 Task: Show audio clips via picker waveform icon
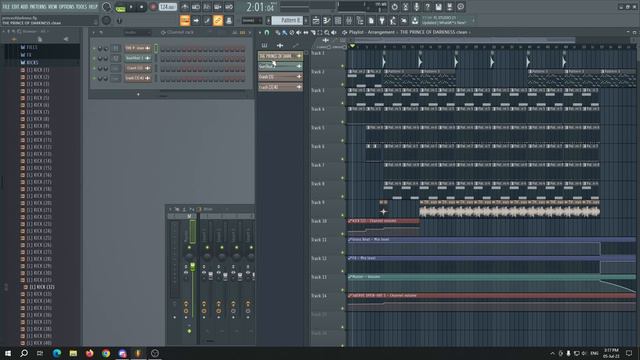point(280,45)
